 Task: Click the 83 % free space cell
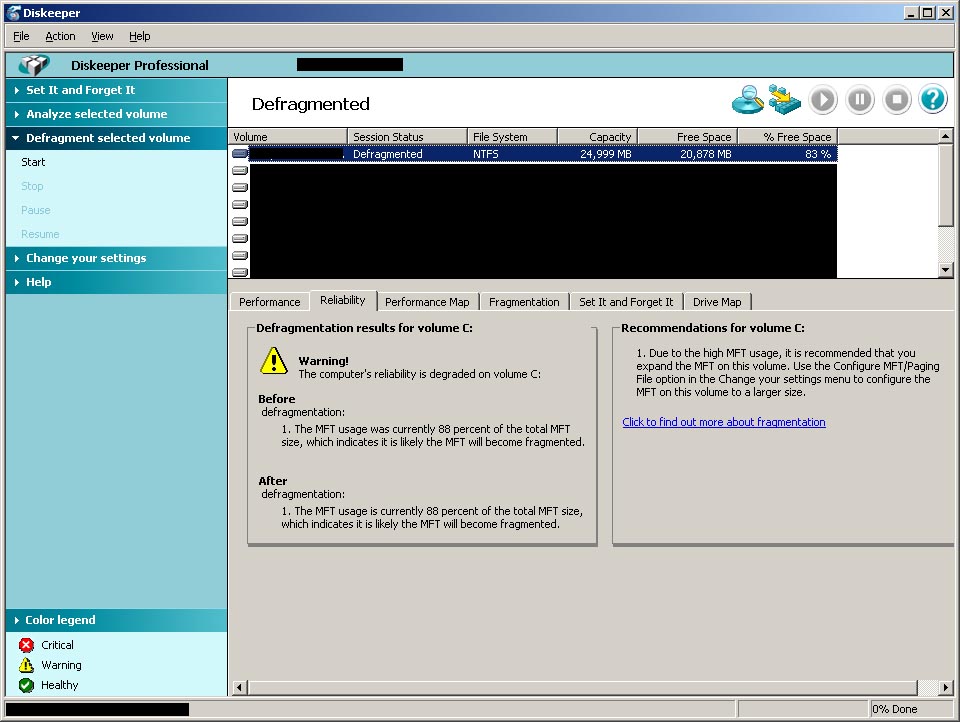pos(818,154)
